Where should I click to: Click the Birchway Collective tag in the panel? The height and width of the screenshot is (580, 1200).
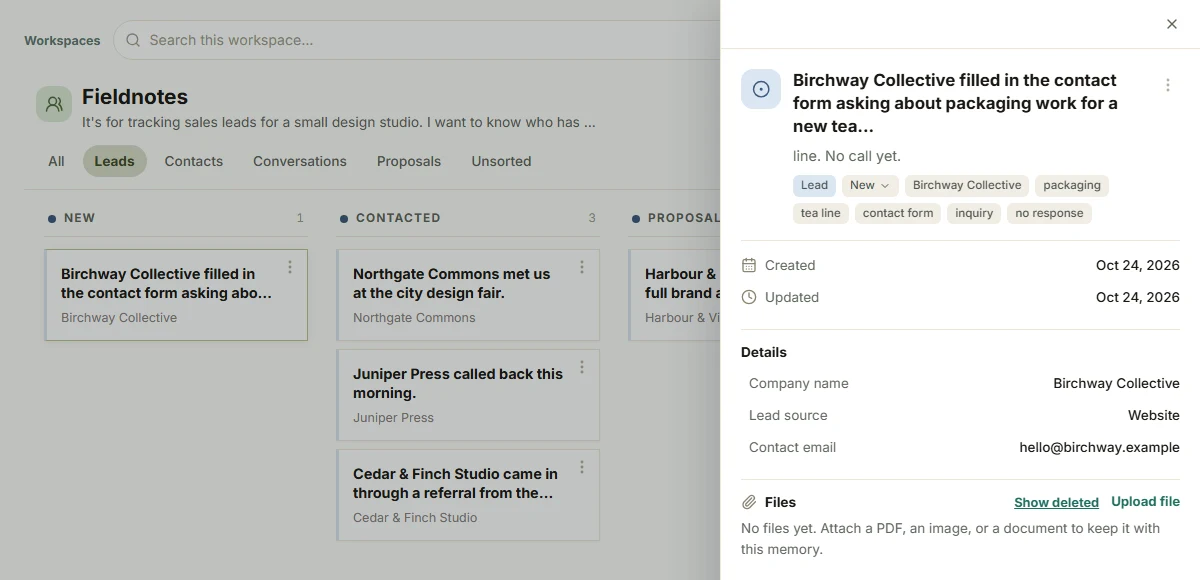coord(967,185)
